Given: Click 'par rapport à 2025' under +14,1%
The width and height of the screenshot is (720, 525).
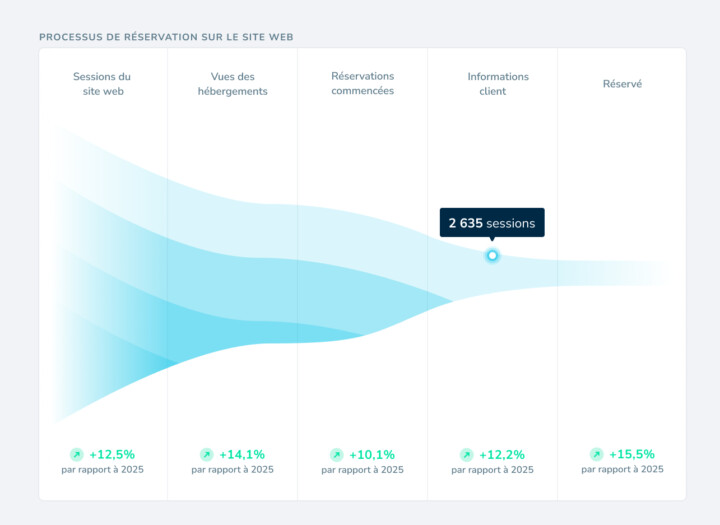Looking at the screenshot, I should pos(232,469).
